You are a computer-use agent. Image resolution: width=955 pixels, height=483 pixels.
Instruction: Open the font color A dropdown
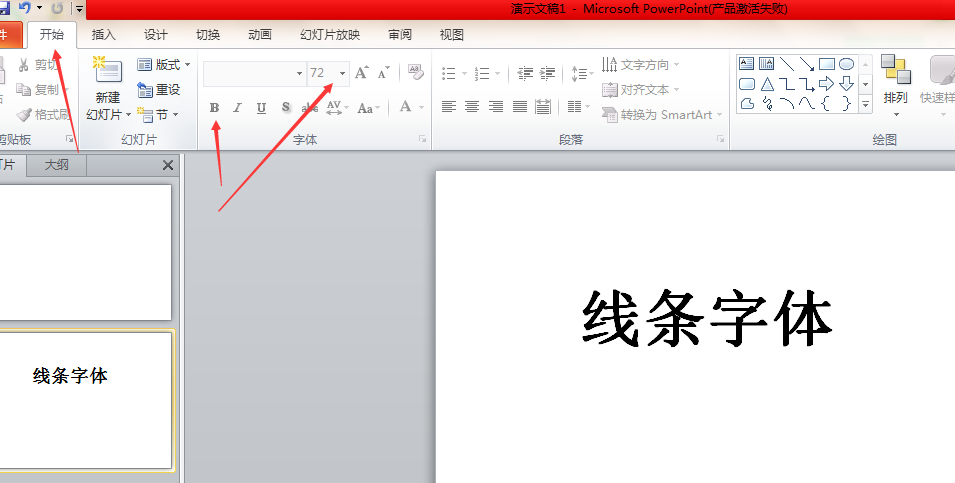pos(421,108)
